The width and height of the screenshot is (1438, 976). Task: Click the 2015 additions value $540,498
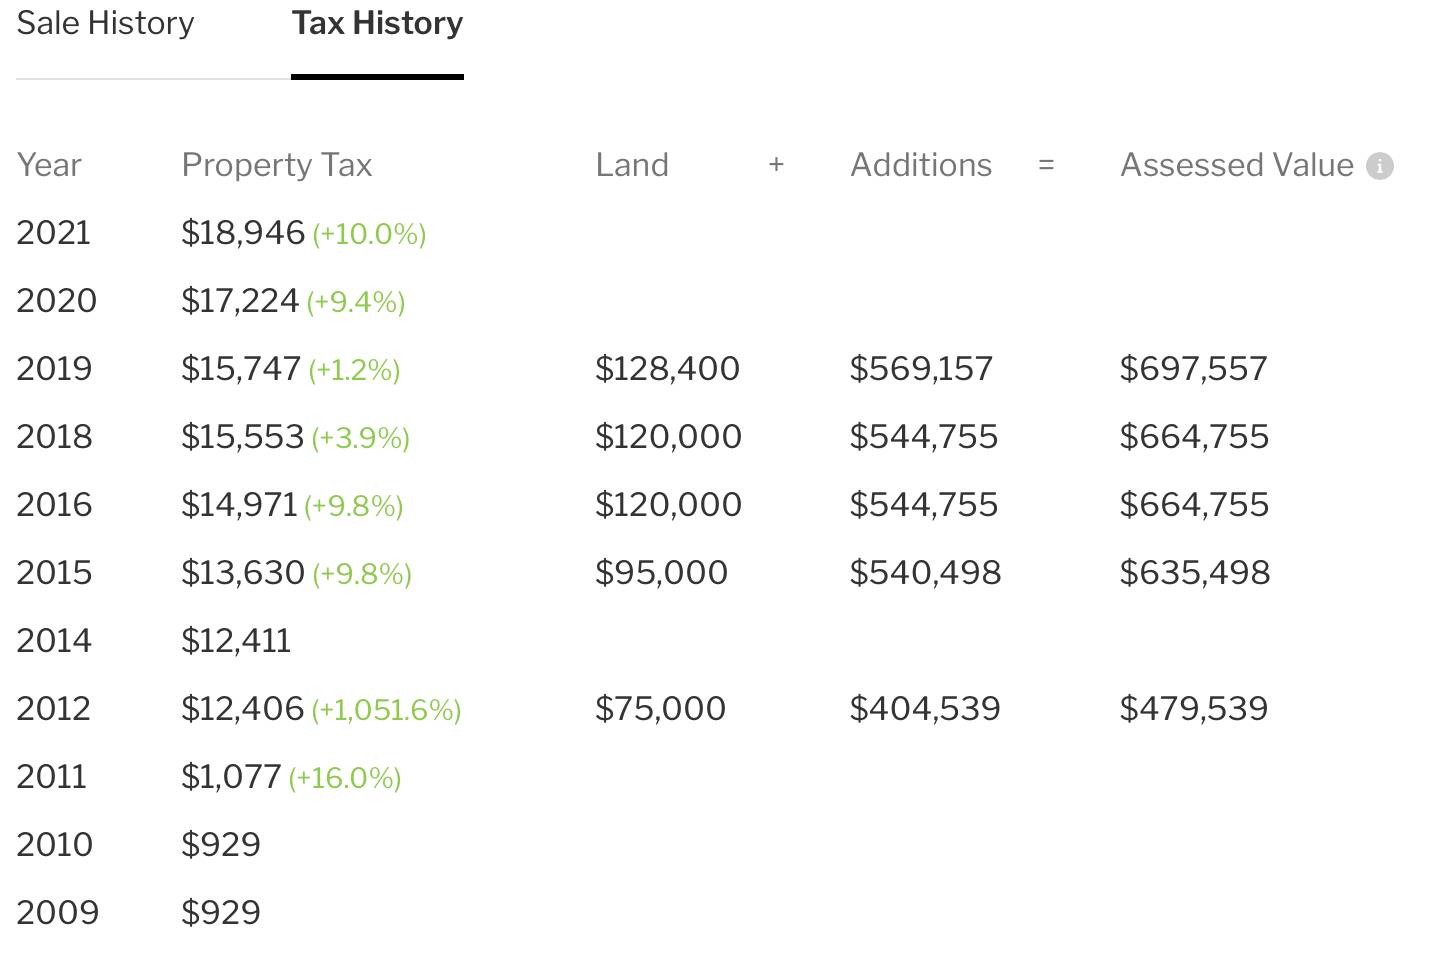tap(925, 573)
